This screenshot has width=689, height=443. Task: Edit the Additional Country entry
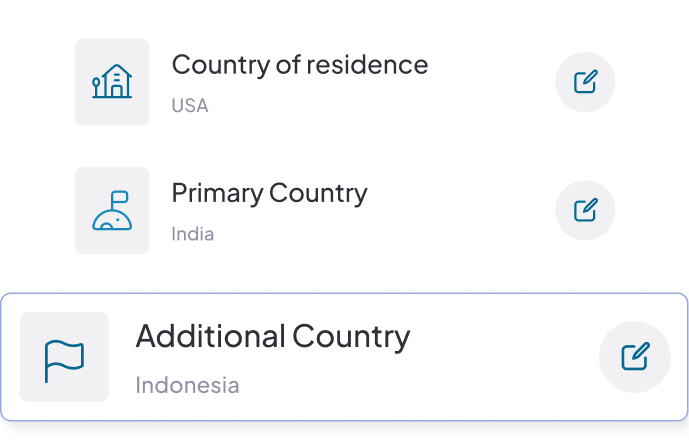click(635, 357)
